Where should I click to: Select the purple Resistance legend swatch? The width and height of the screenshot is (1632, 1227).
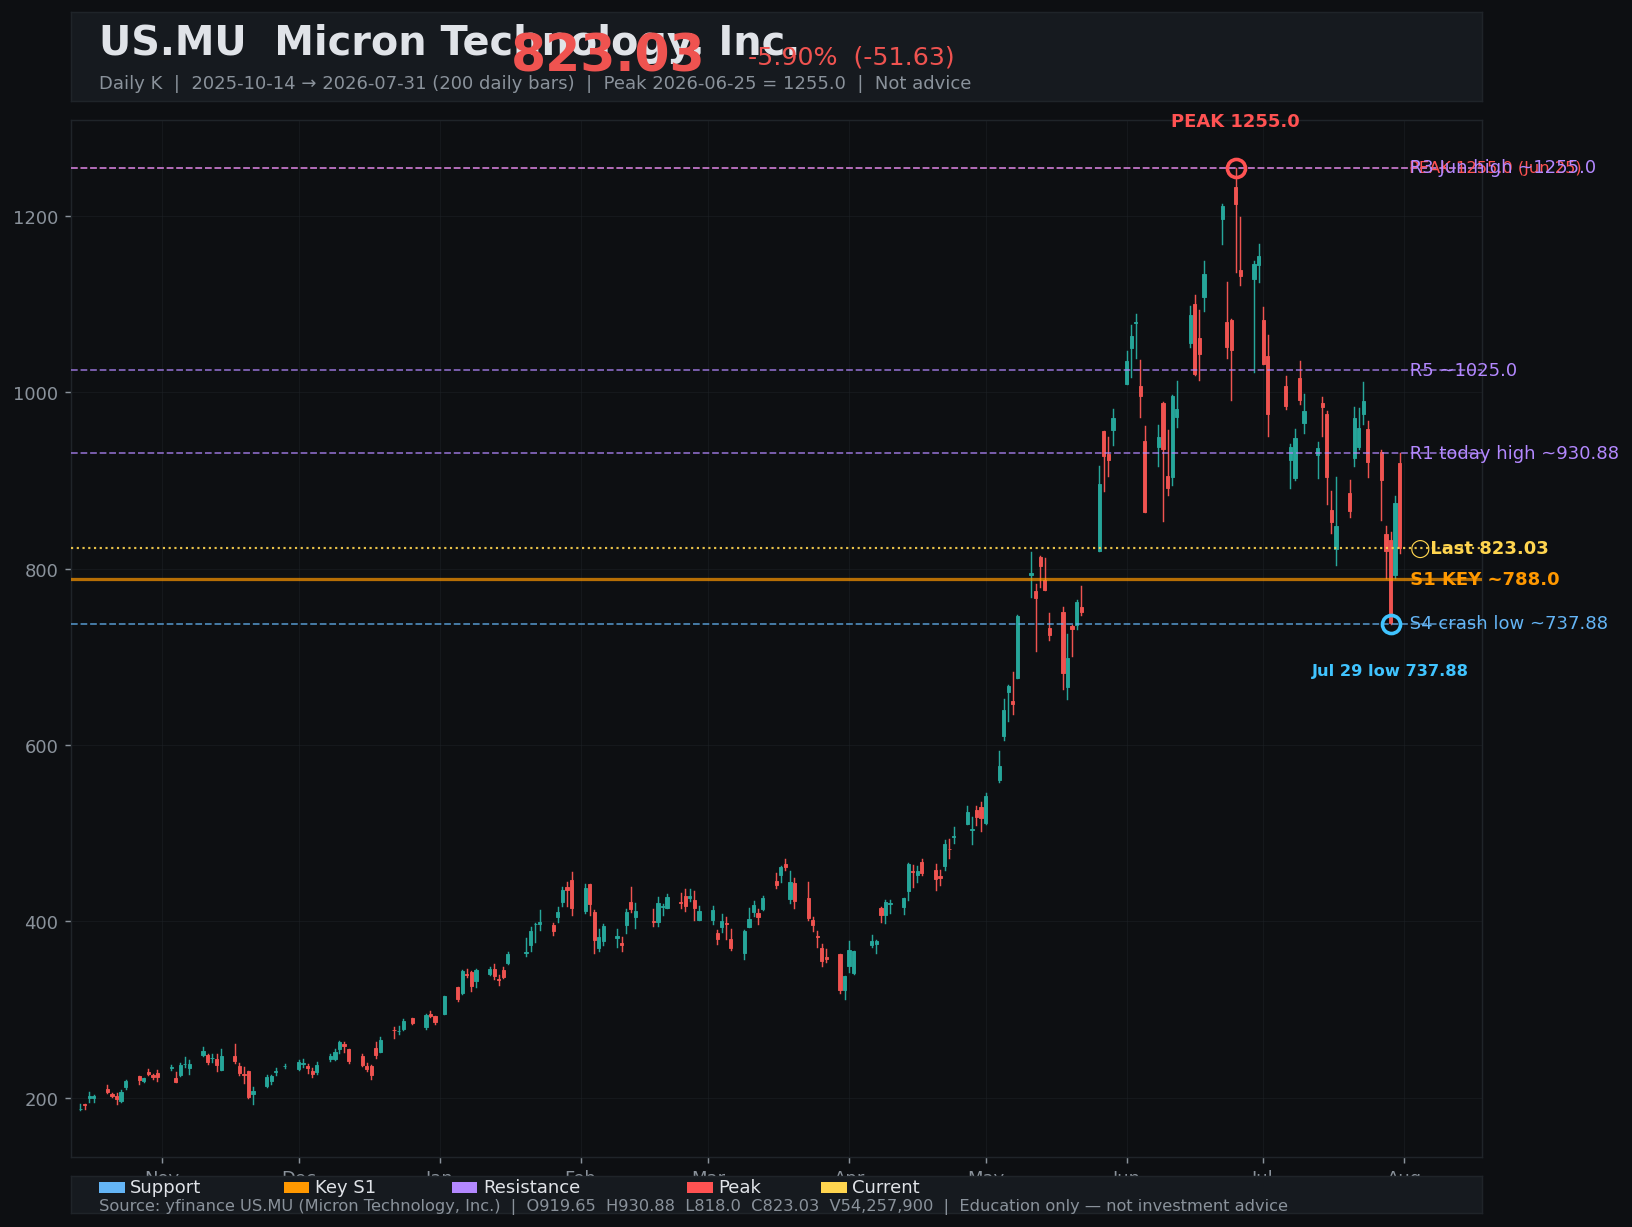point(465,1187)
